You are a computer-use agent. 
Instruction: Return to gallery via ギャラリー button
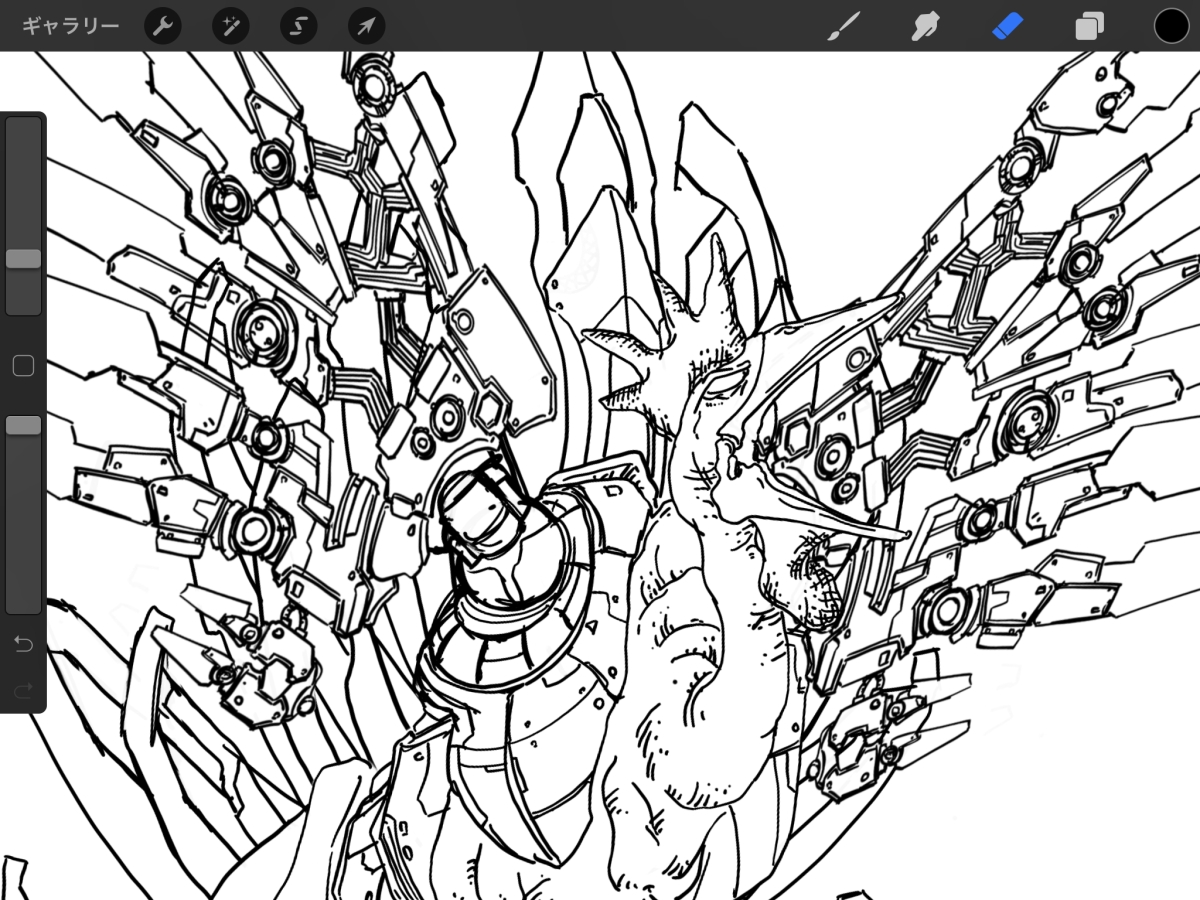pos(70,26)
